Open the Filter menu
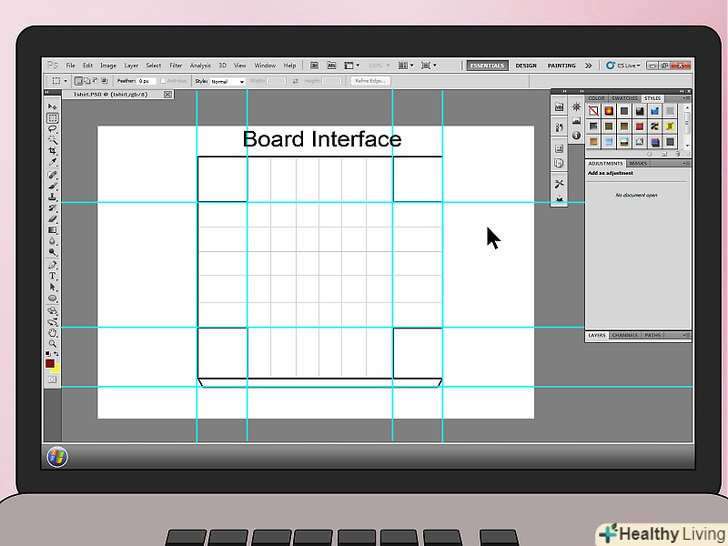The height and width of the screenshot is (546, 728). pos(176,65)
